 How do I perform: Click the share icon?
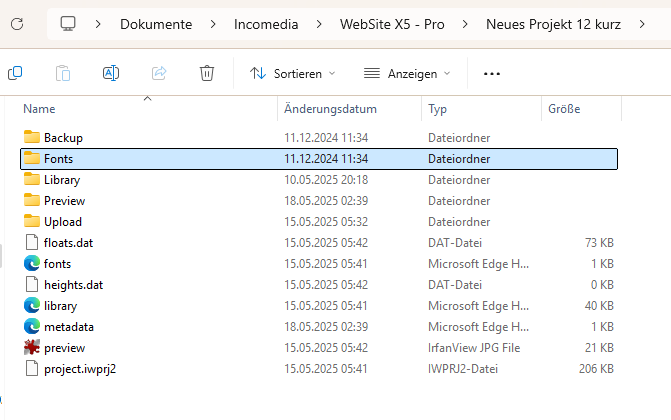coord(159,73)
